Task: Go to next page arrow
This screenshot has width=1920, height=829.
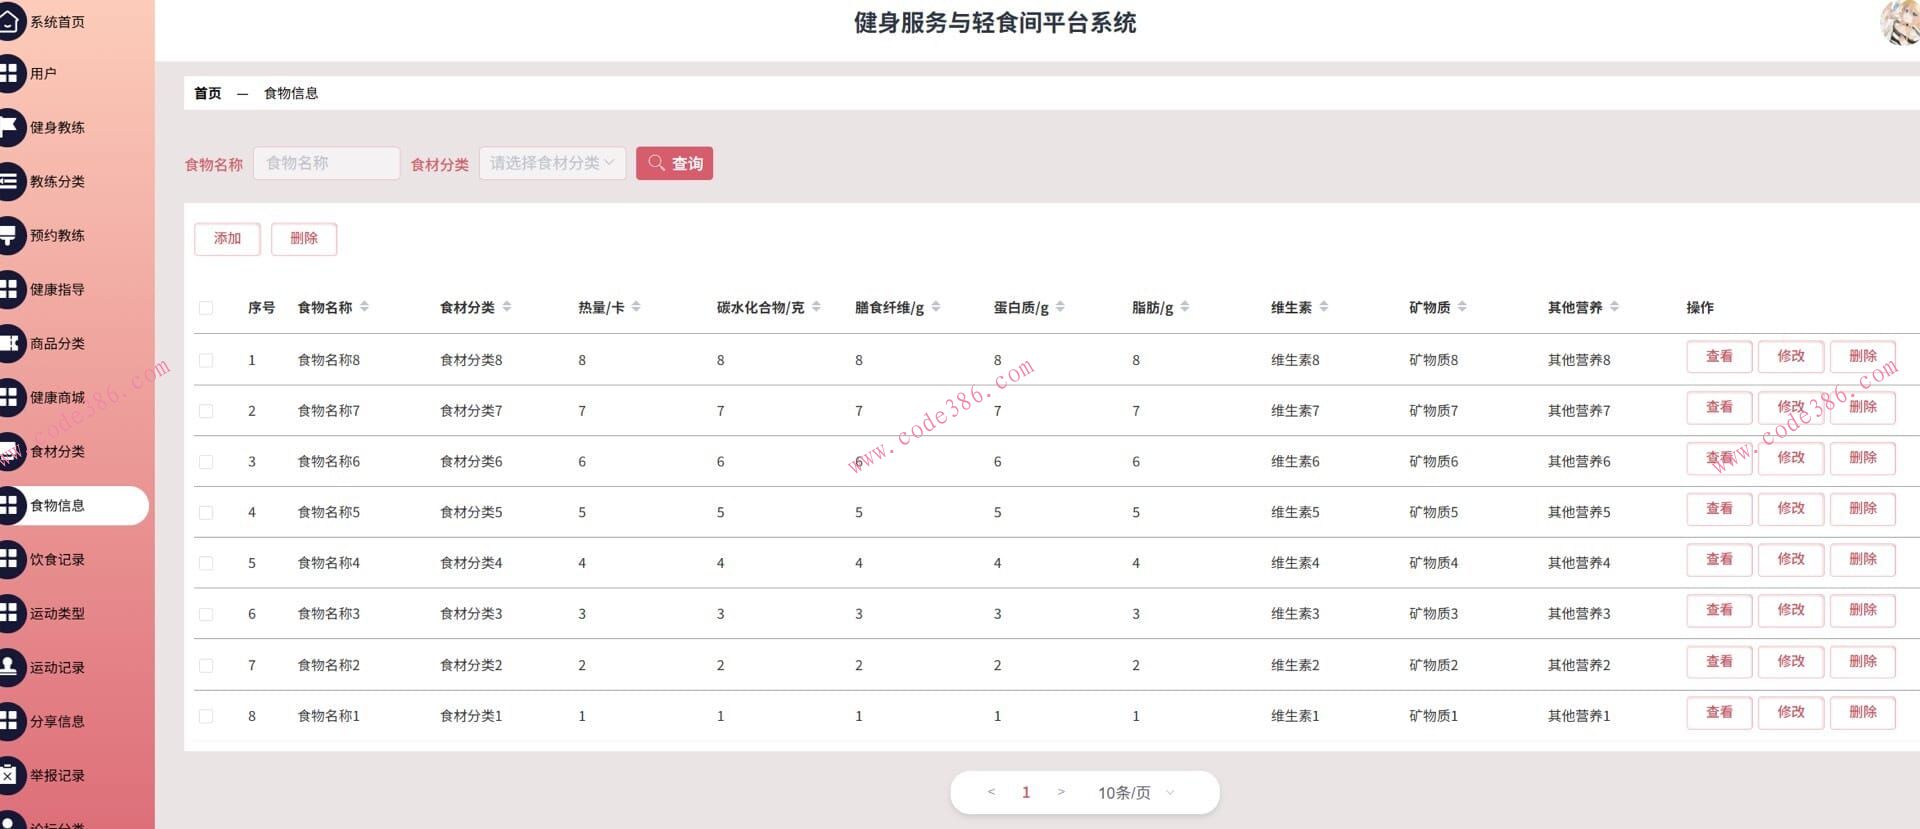Action: pyautogui.click(x=1061, y=792)
